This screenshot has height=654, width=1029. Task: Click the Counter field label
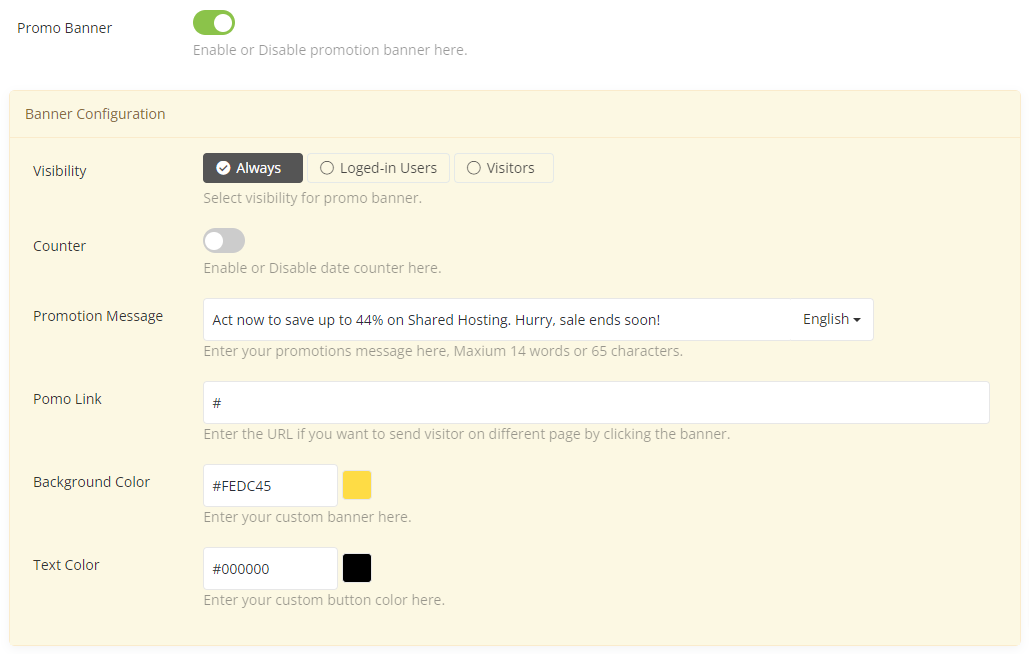(x=59, y=246)
